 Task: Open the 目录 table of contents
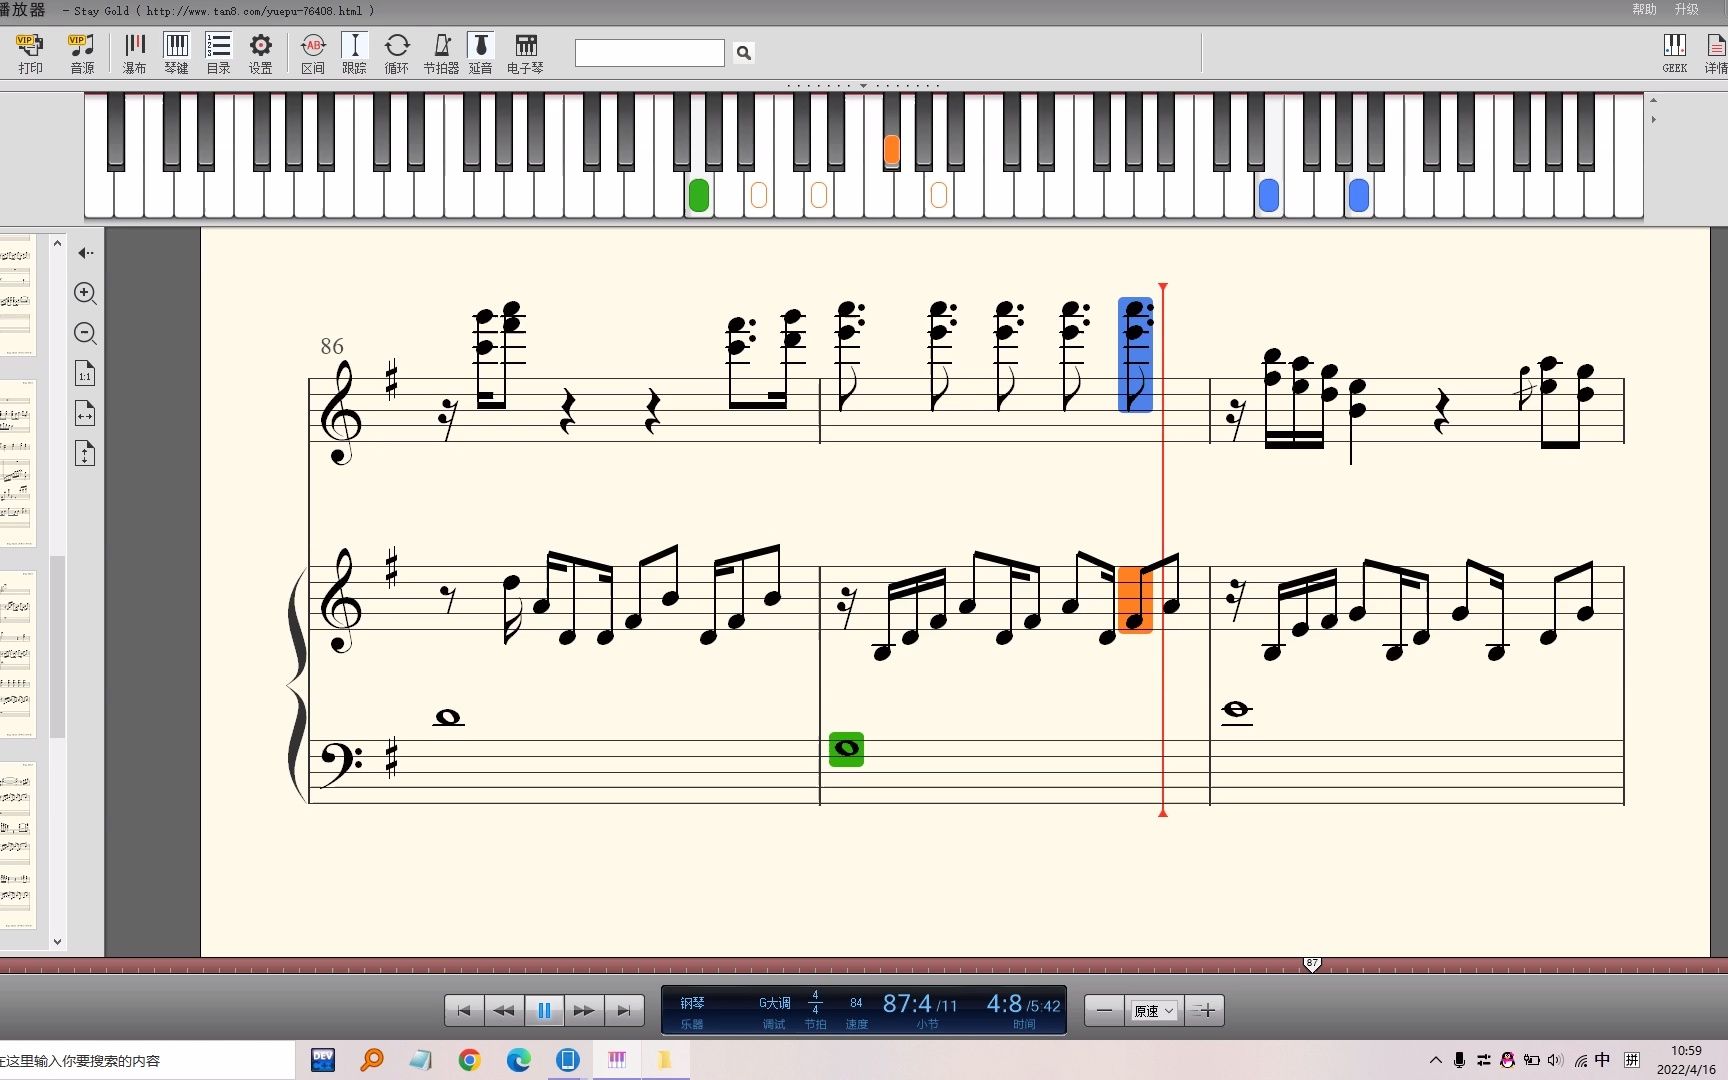[x=218, y=53]
